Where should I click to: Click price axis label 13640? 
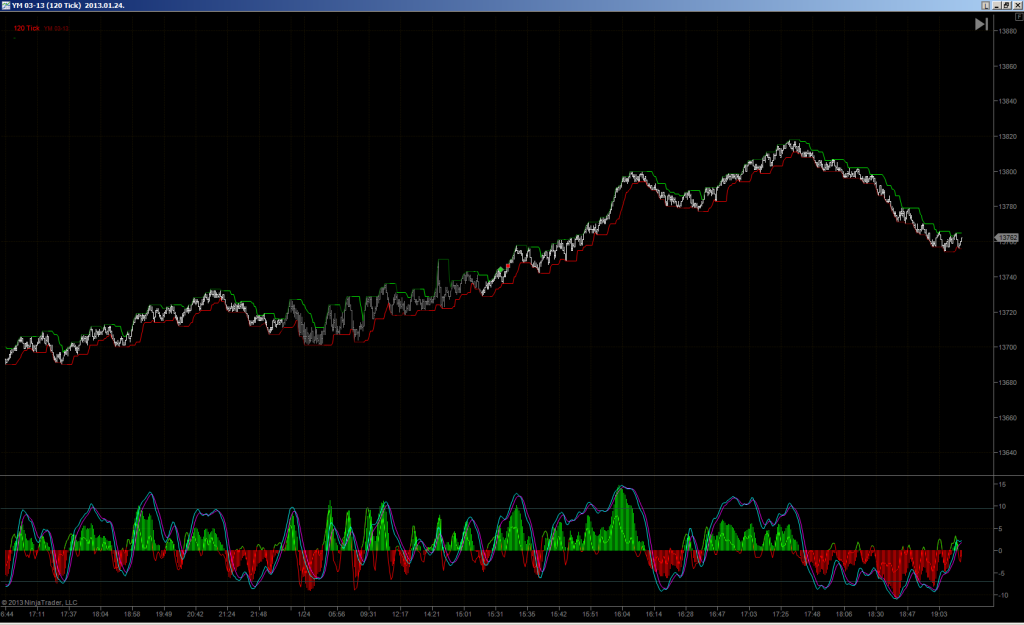click(1008, 453)
